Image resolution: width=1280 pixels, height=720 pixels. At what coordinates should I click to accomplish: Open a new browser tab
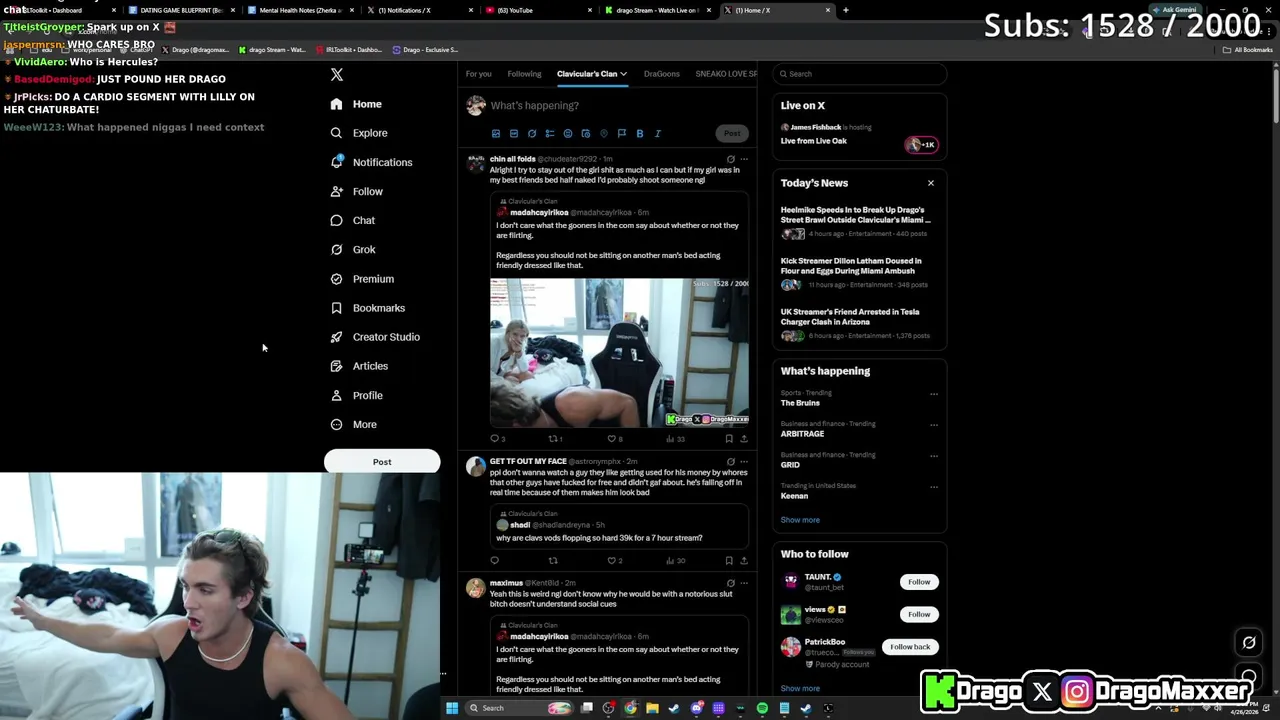[x=846, y=10]
